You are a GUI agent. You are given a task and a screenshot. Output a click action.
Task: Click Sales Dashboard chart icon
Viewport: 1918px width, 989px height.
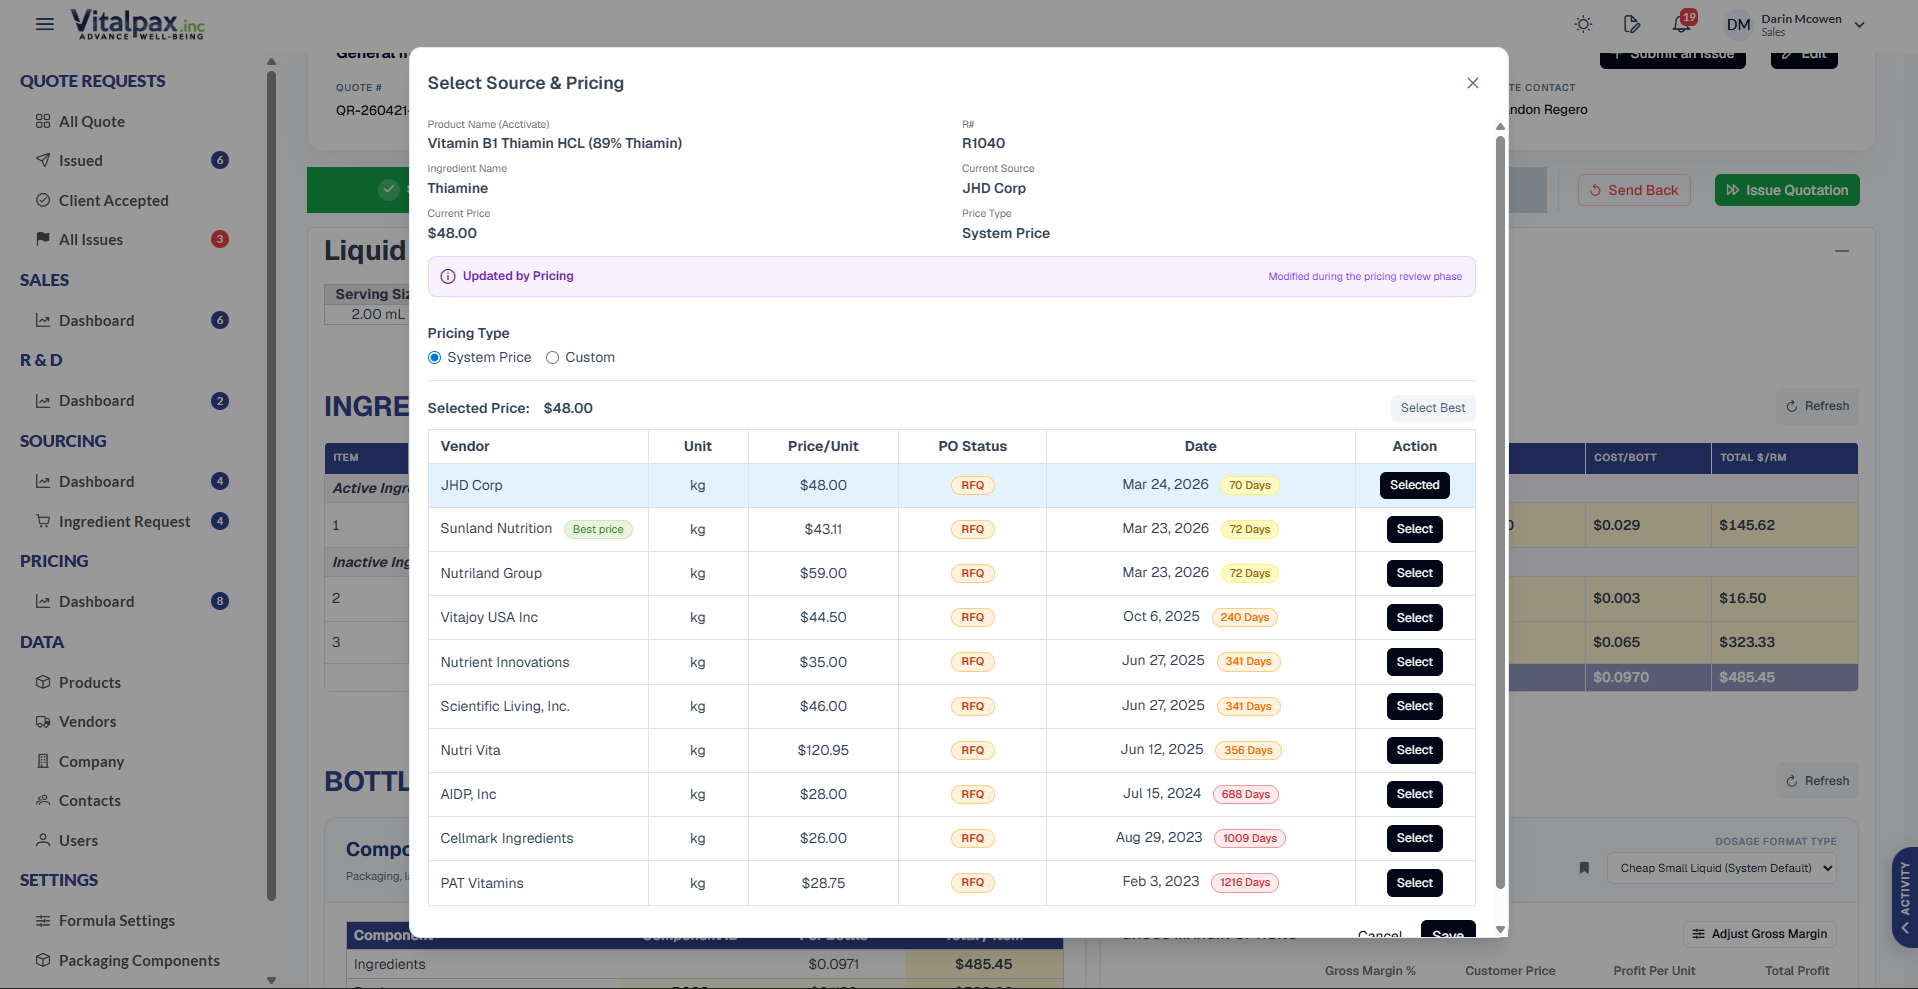point(43,320)
